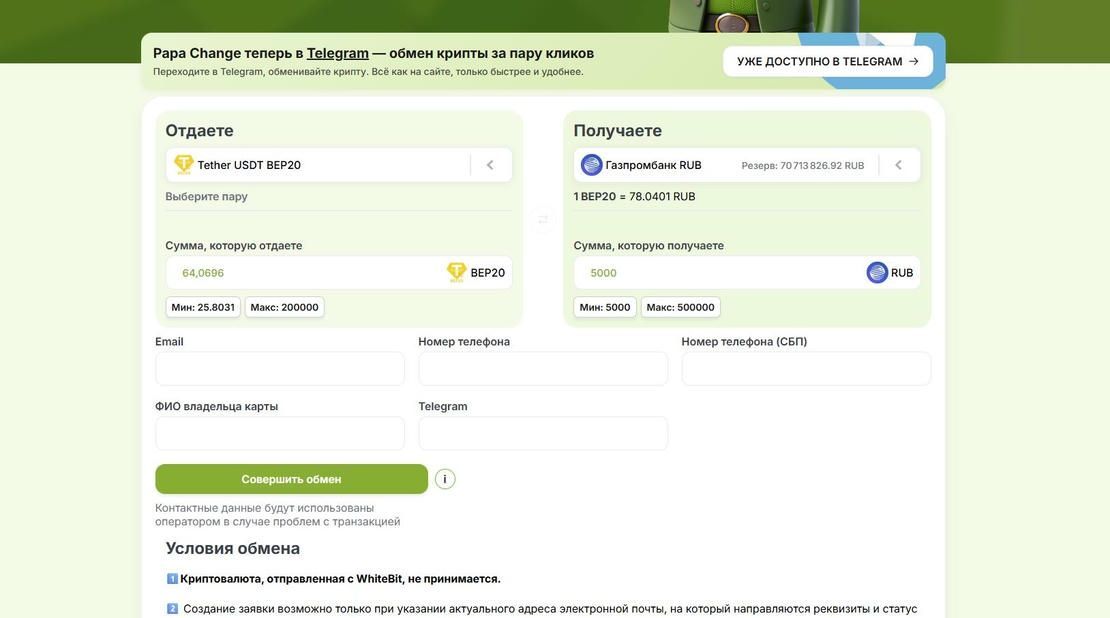Expand the receive currency selector chevron
Image resolution: width=1110 pixels, height=618 pixels.
tap(898, 165)
